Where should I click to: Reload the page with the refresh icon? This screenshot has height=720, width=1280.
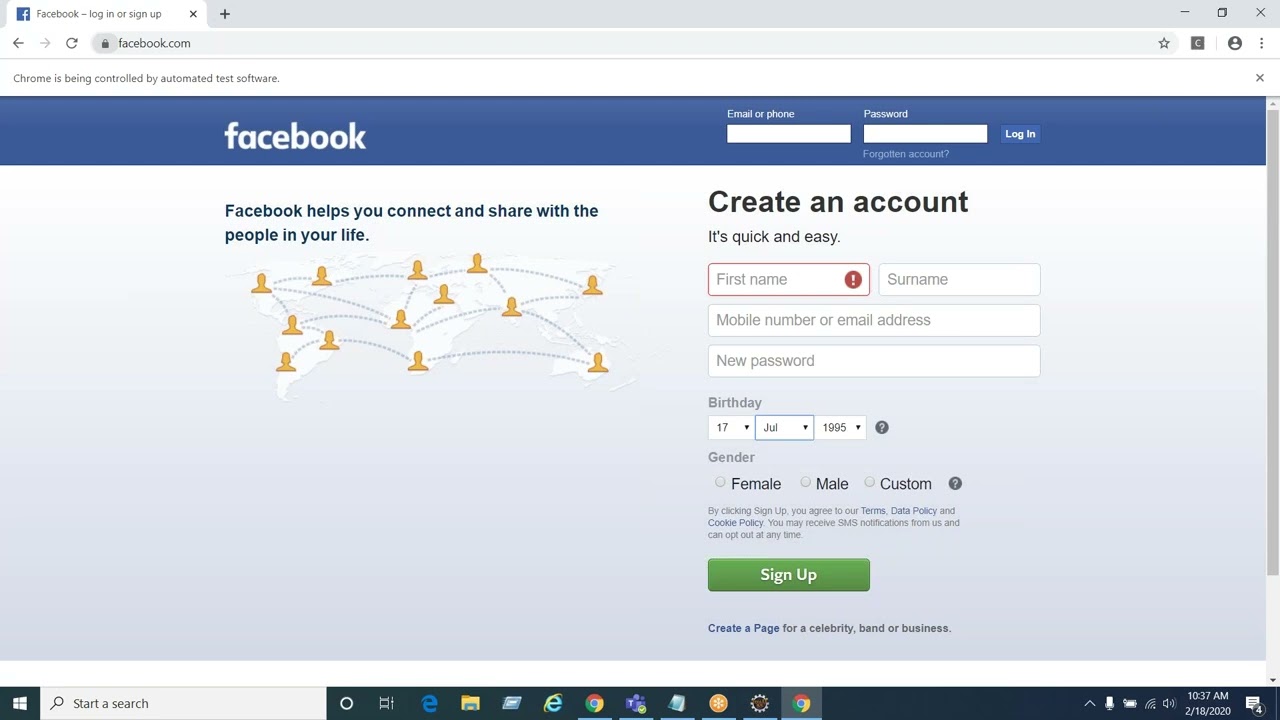pos(72,43)
